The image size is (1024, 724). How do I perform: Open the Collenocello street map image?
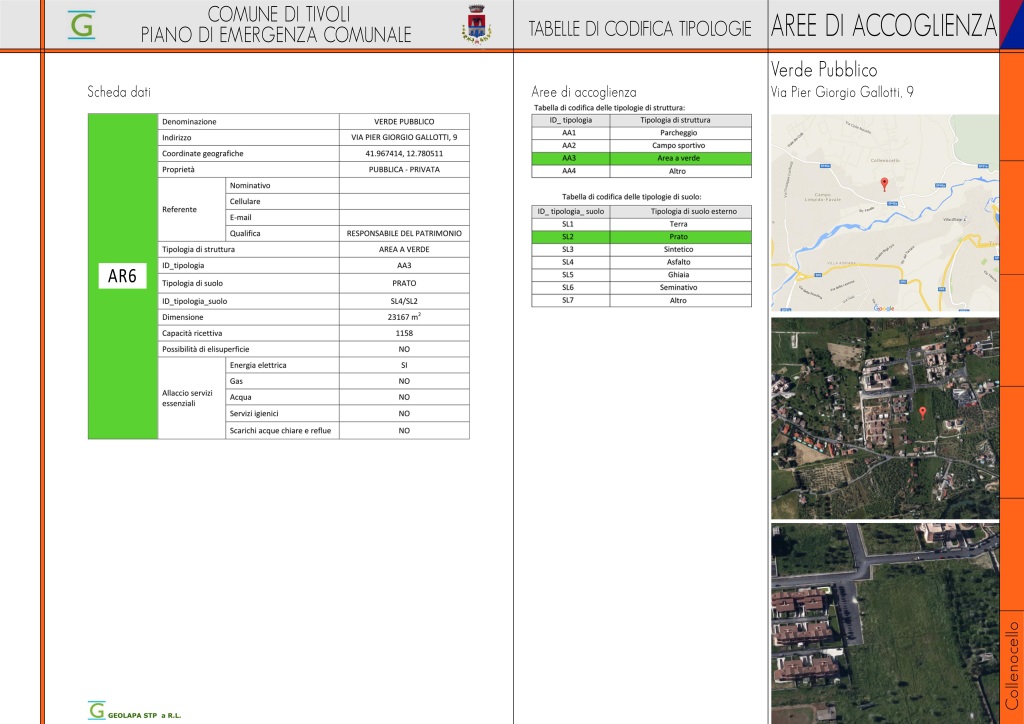885,213
